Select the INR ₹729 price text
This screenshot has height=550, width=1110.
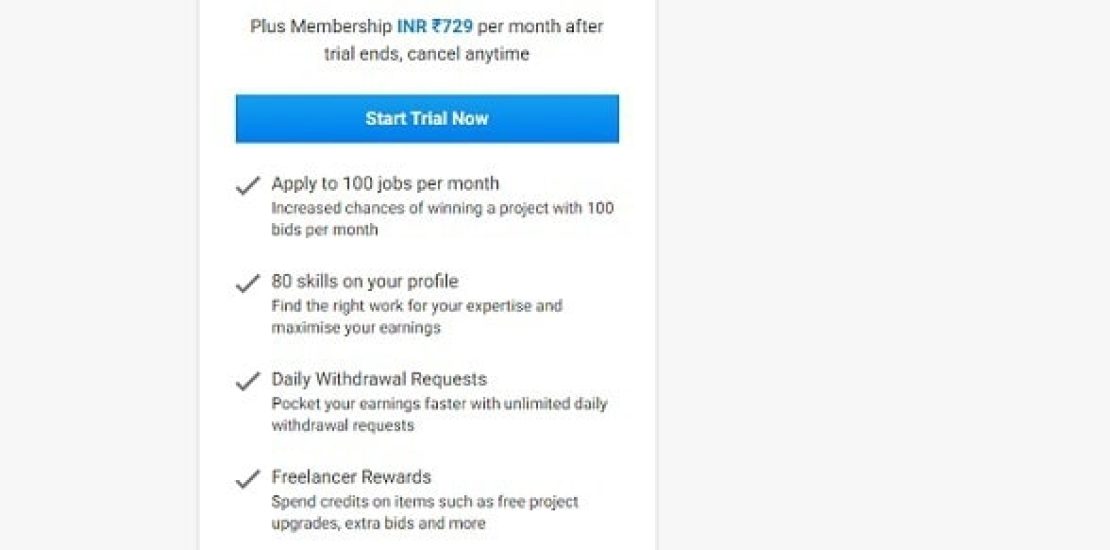[x=435, y=27]
